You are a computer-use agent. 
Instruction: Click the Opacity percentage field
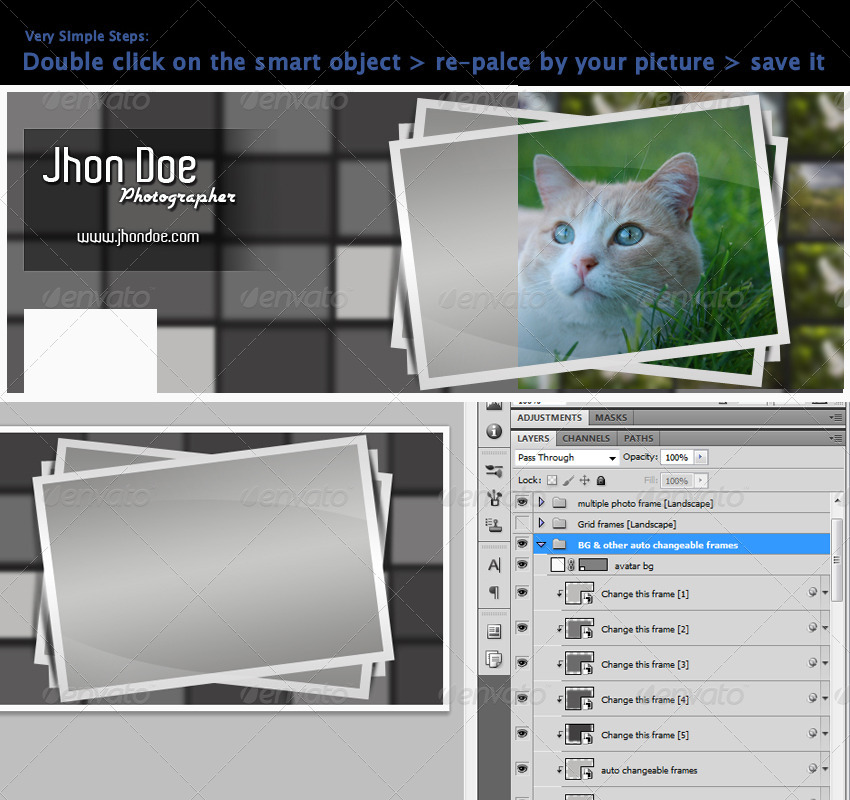coord(677,457)
